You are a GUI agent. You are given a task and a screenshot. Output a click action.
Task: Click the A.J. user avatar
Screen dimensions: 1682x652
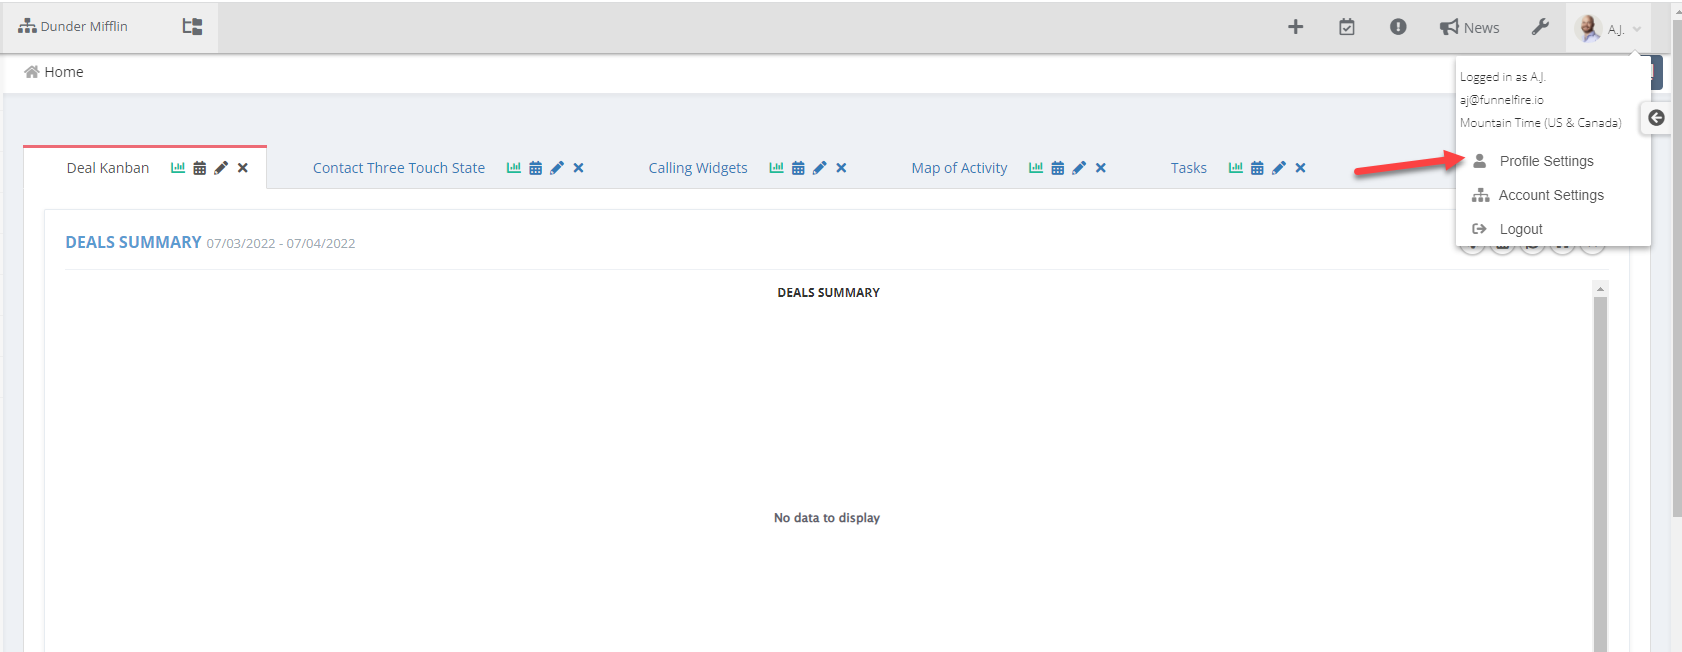[x=1588, y=28]
